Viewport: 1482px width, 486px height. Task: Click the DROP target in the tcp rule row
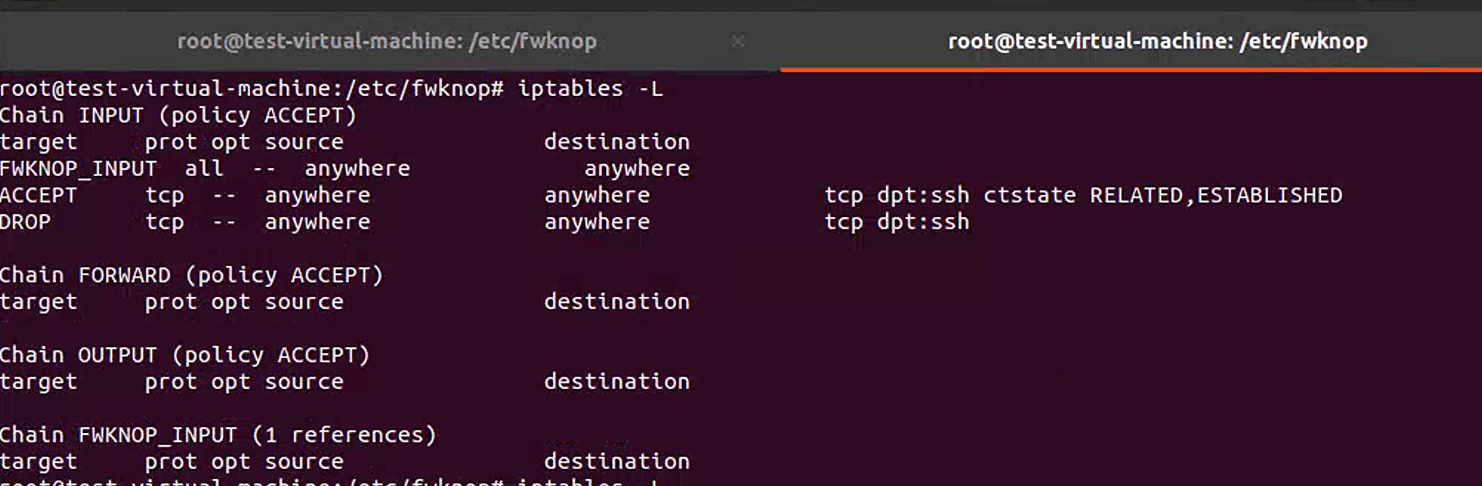[x=25, y=222]
